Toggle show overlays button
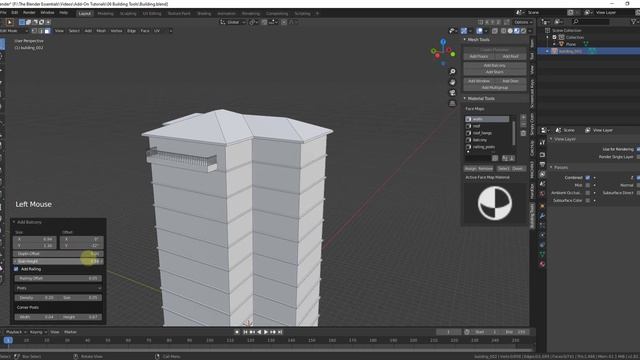The height and width of the screenshot is (360, 640). click(x=480, y=31)
